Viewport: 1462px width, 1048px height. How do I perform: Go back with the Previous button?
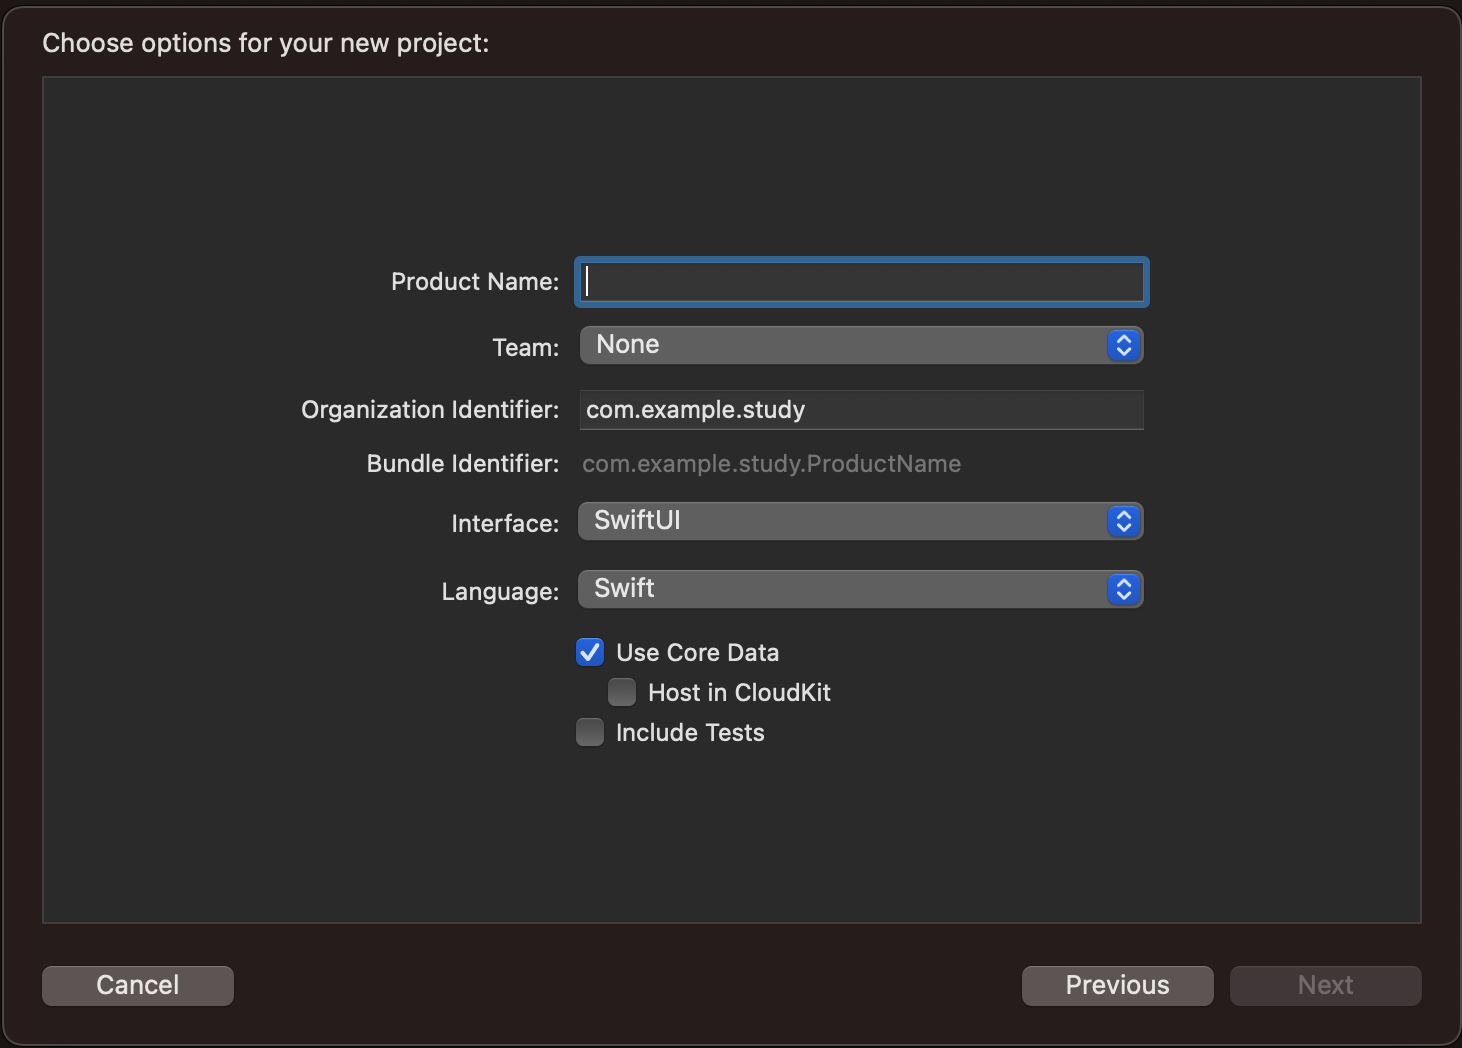1118,986
